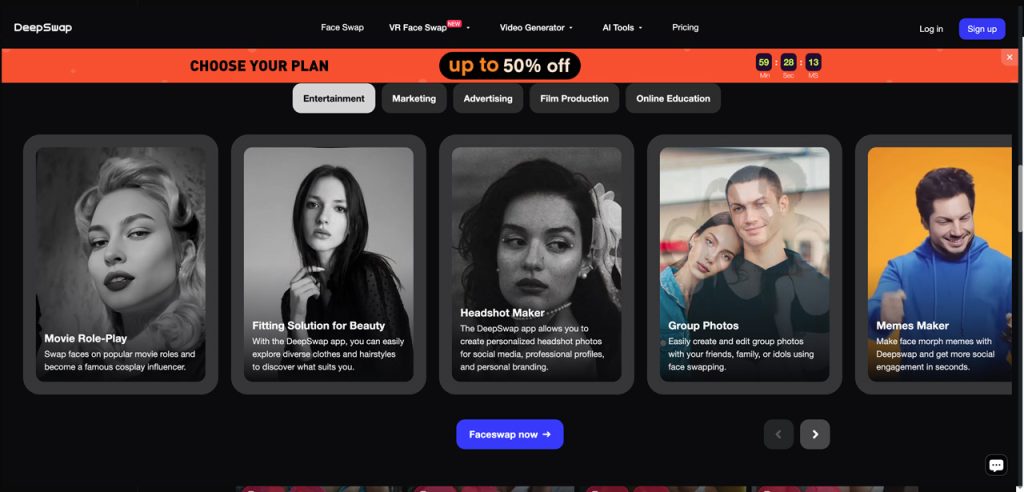Open the Movie Role-Play card

point(120,264)
